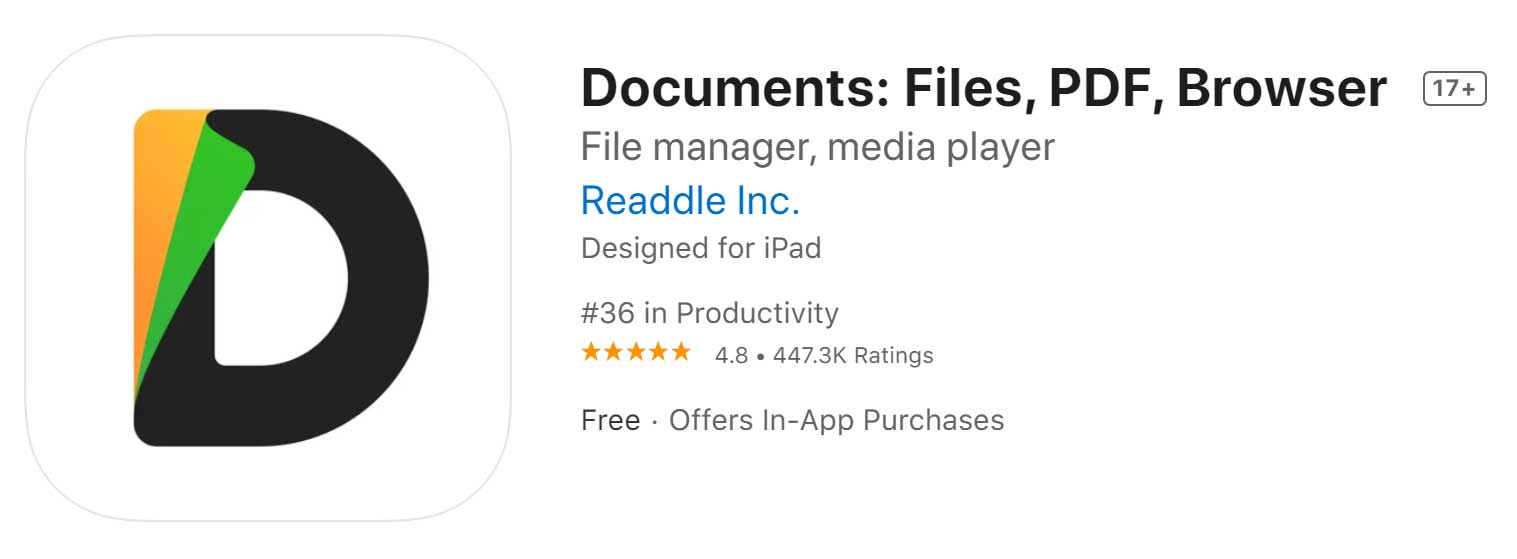The image size is (1517, 559).
Task: Click the Designed for iPad label
Action: (x=700, y=247)
